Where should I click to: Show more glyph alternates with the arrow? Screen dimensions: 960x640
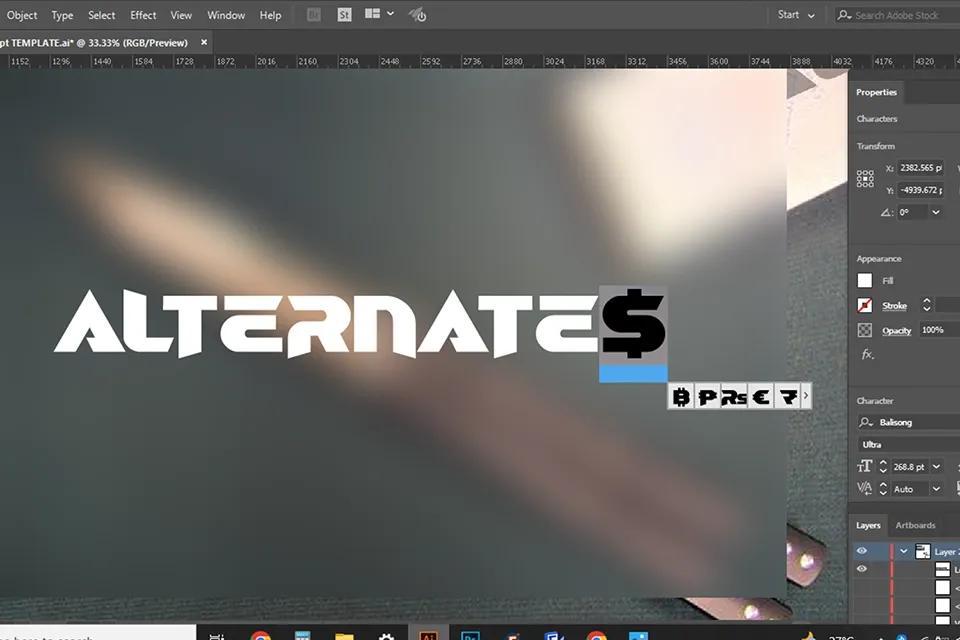pos(806,397)
